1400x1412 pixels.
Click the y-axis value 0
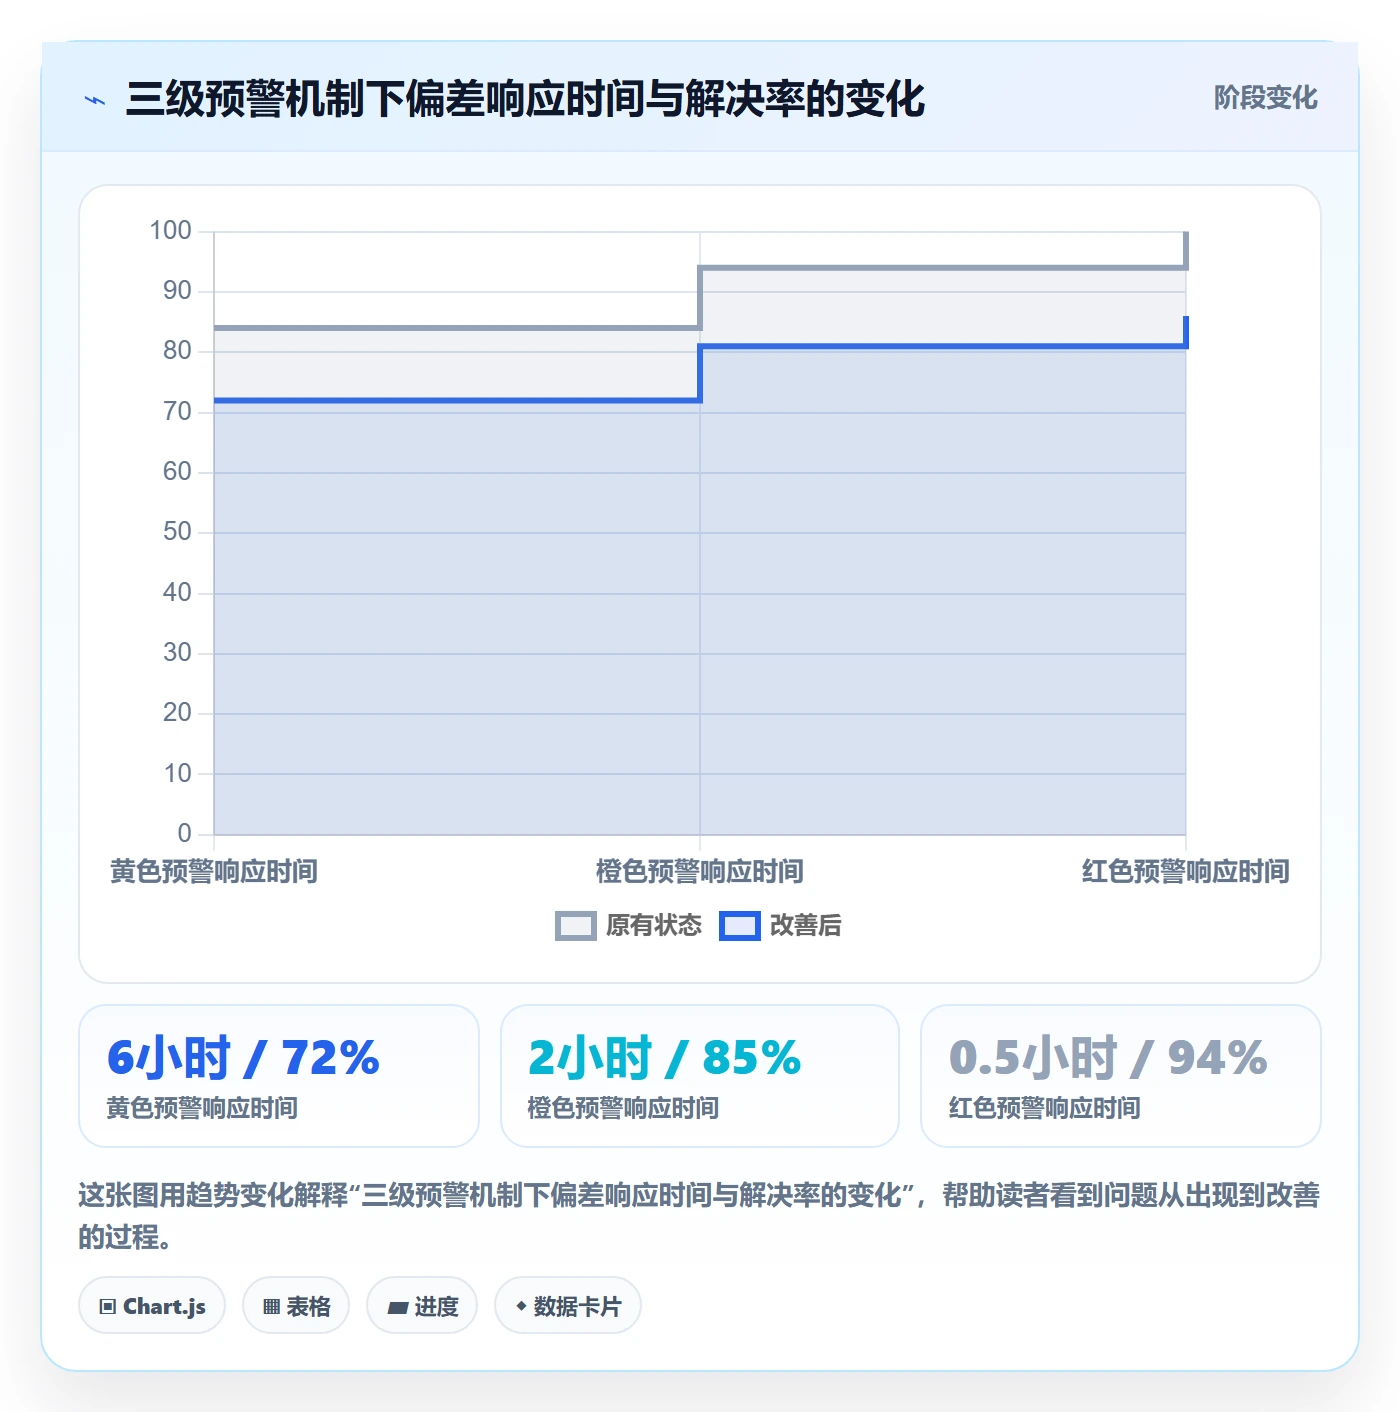pyautogui.click(x=184, y=833)
